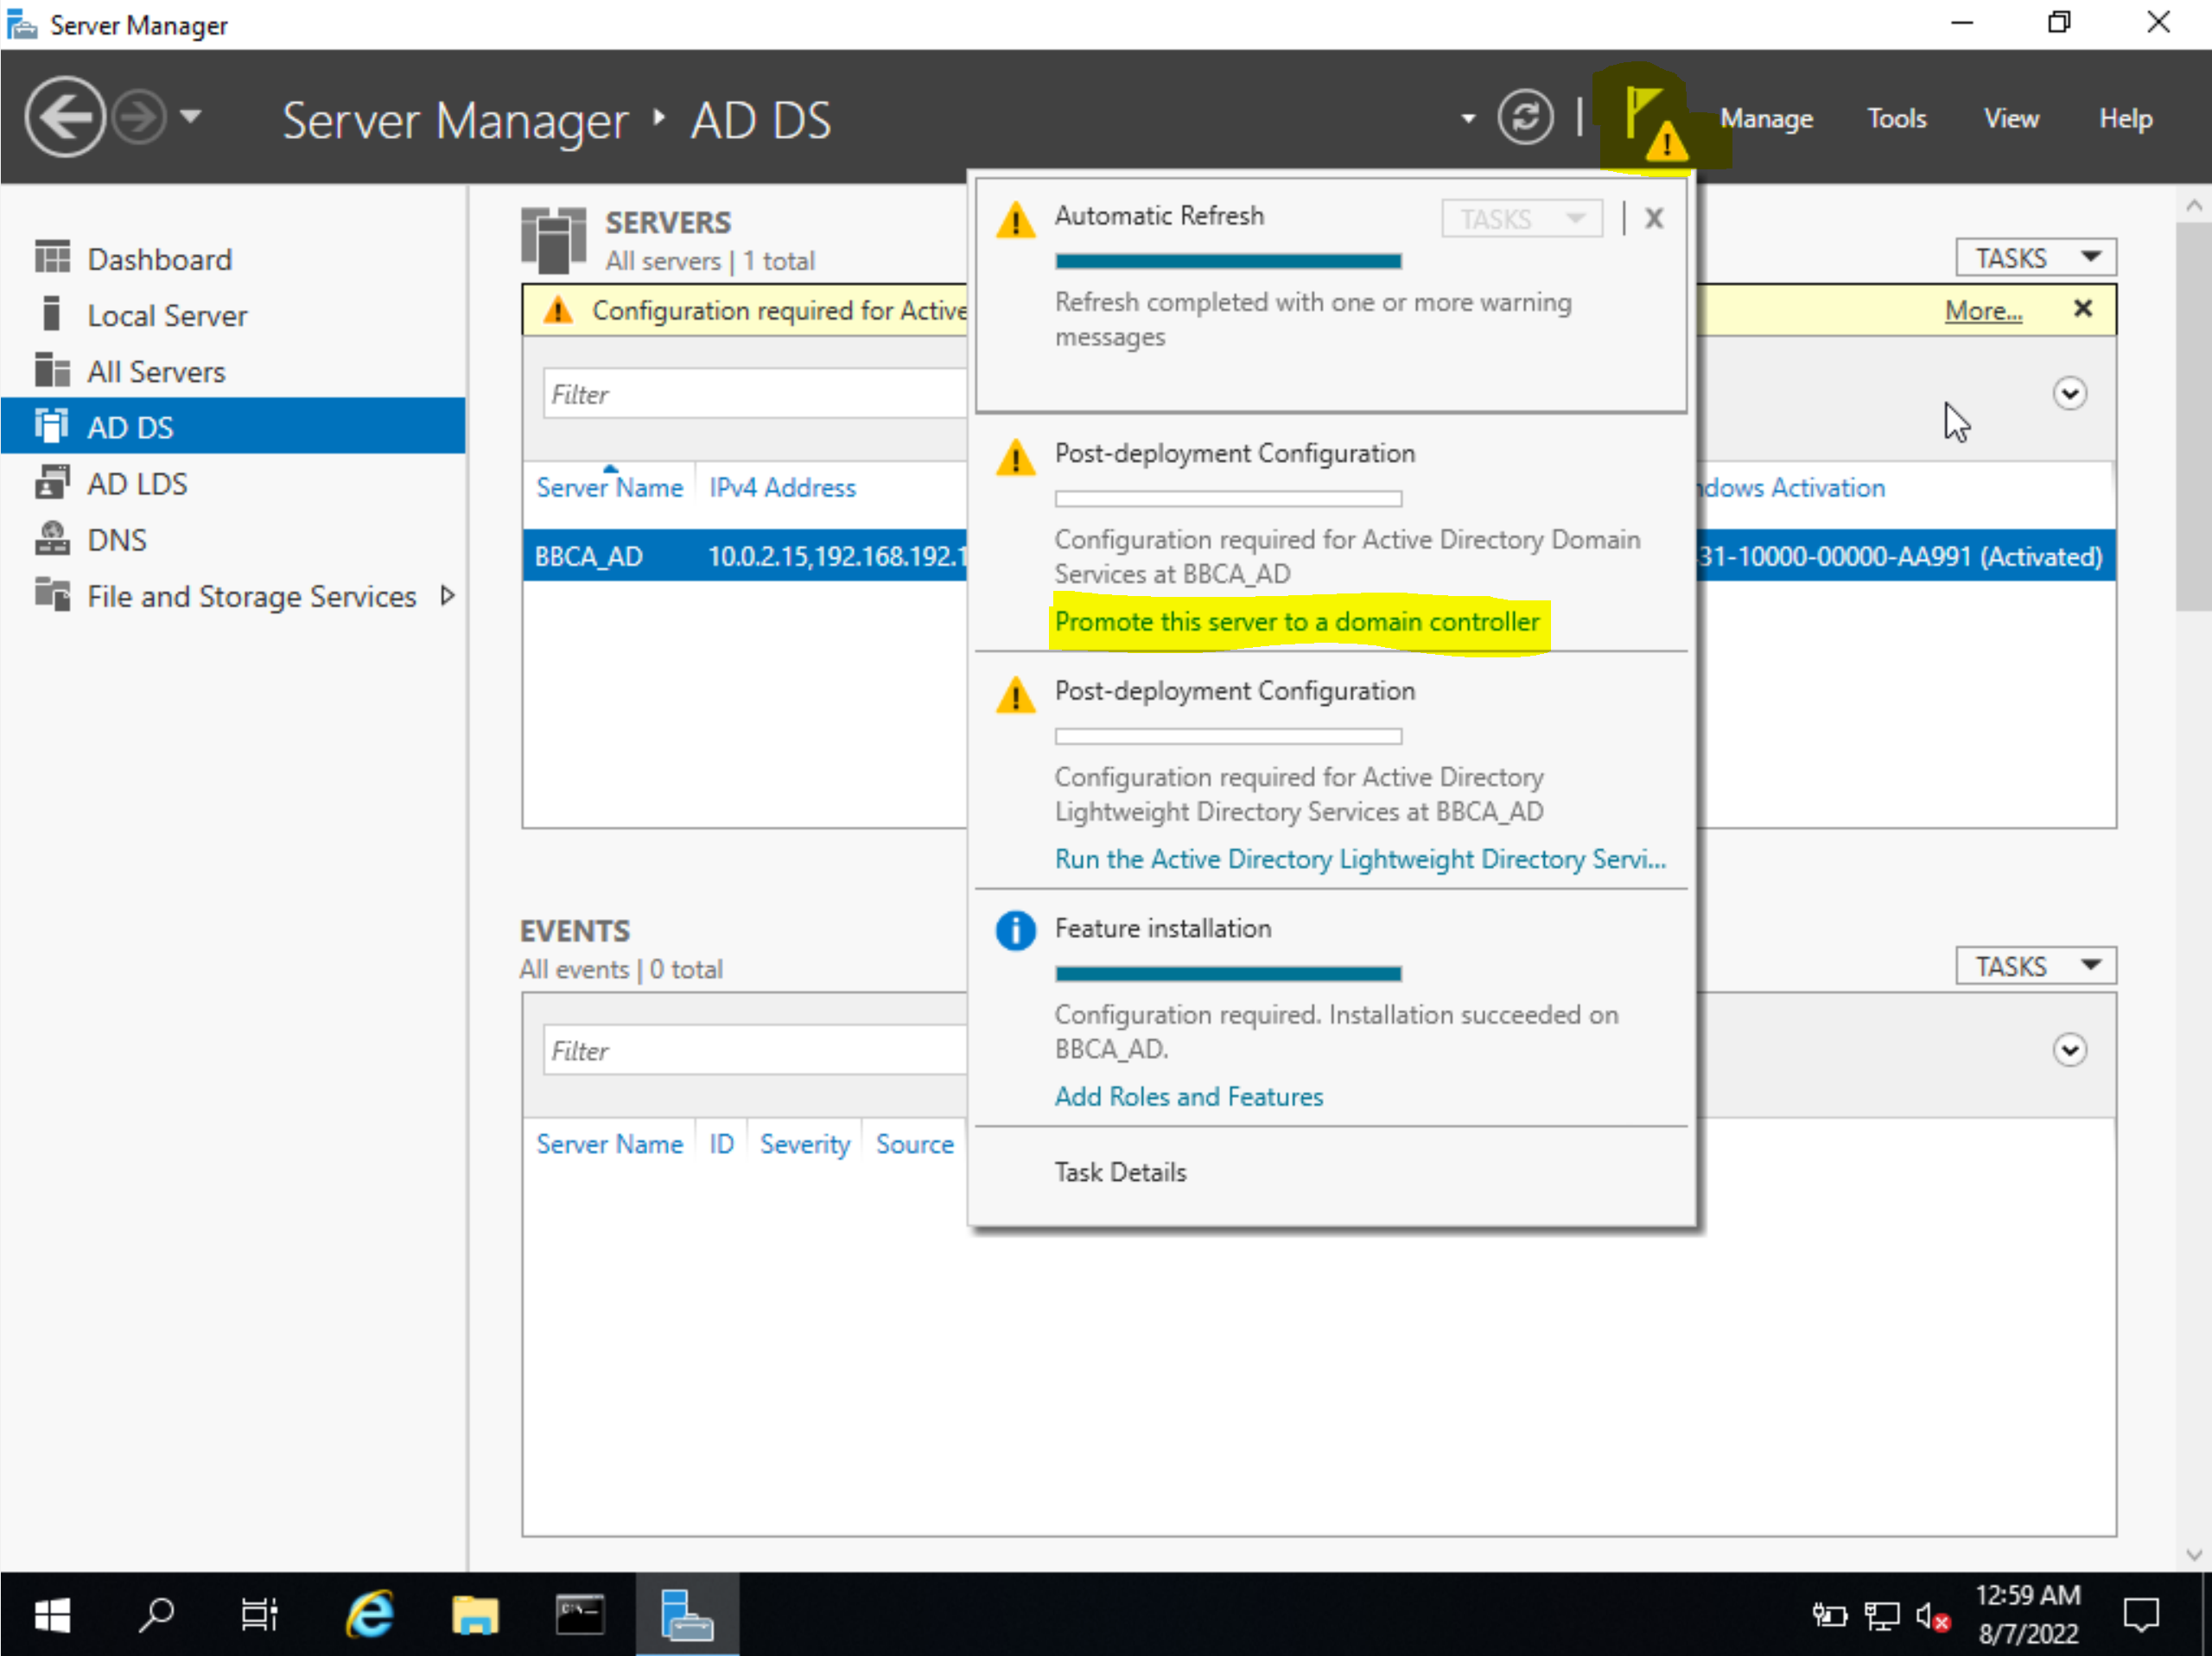This screenshot has width=2212, height=1656.
Task: Sort events by ID column
Action: tap(721, 1144)
